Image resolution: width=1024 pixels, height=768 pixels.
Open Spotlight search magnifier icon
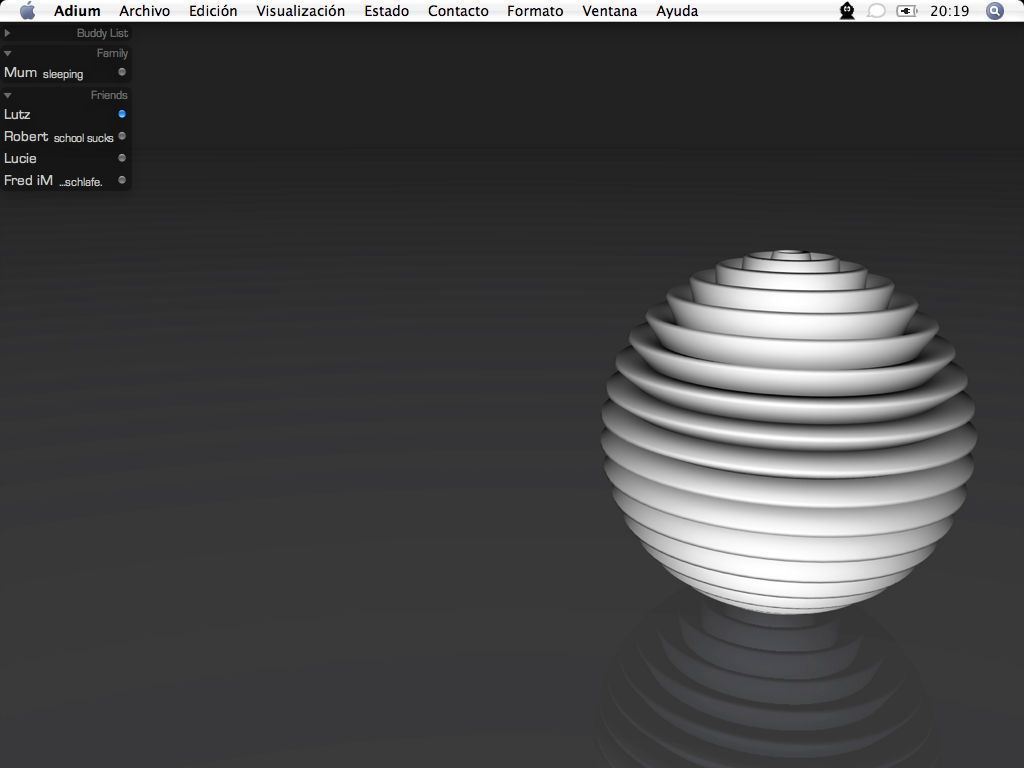(x=994, y=11)
